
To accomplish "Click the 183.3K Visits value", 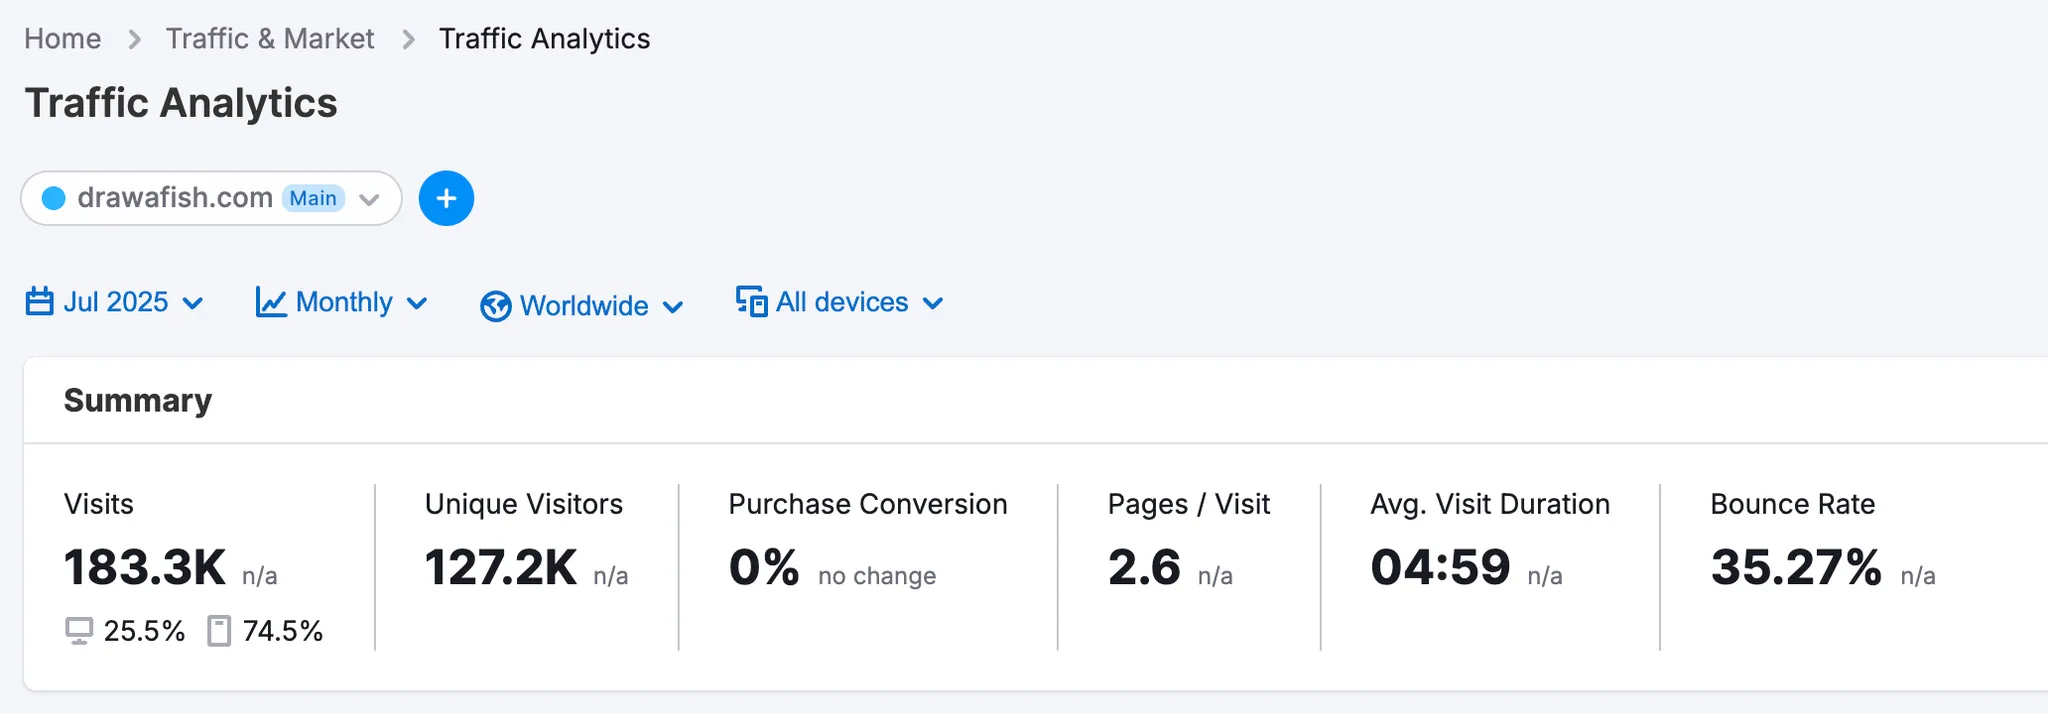I will [x=145, y=567].
